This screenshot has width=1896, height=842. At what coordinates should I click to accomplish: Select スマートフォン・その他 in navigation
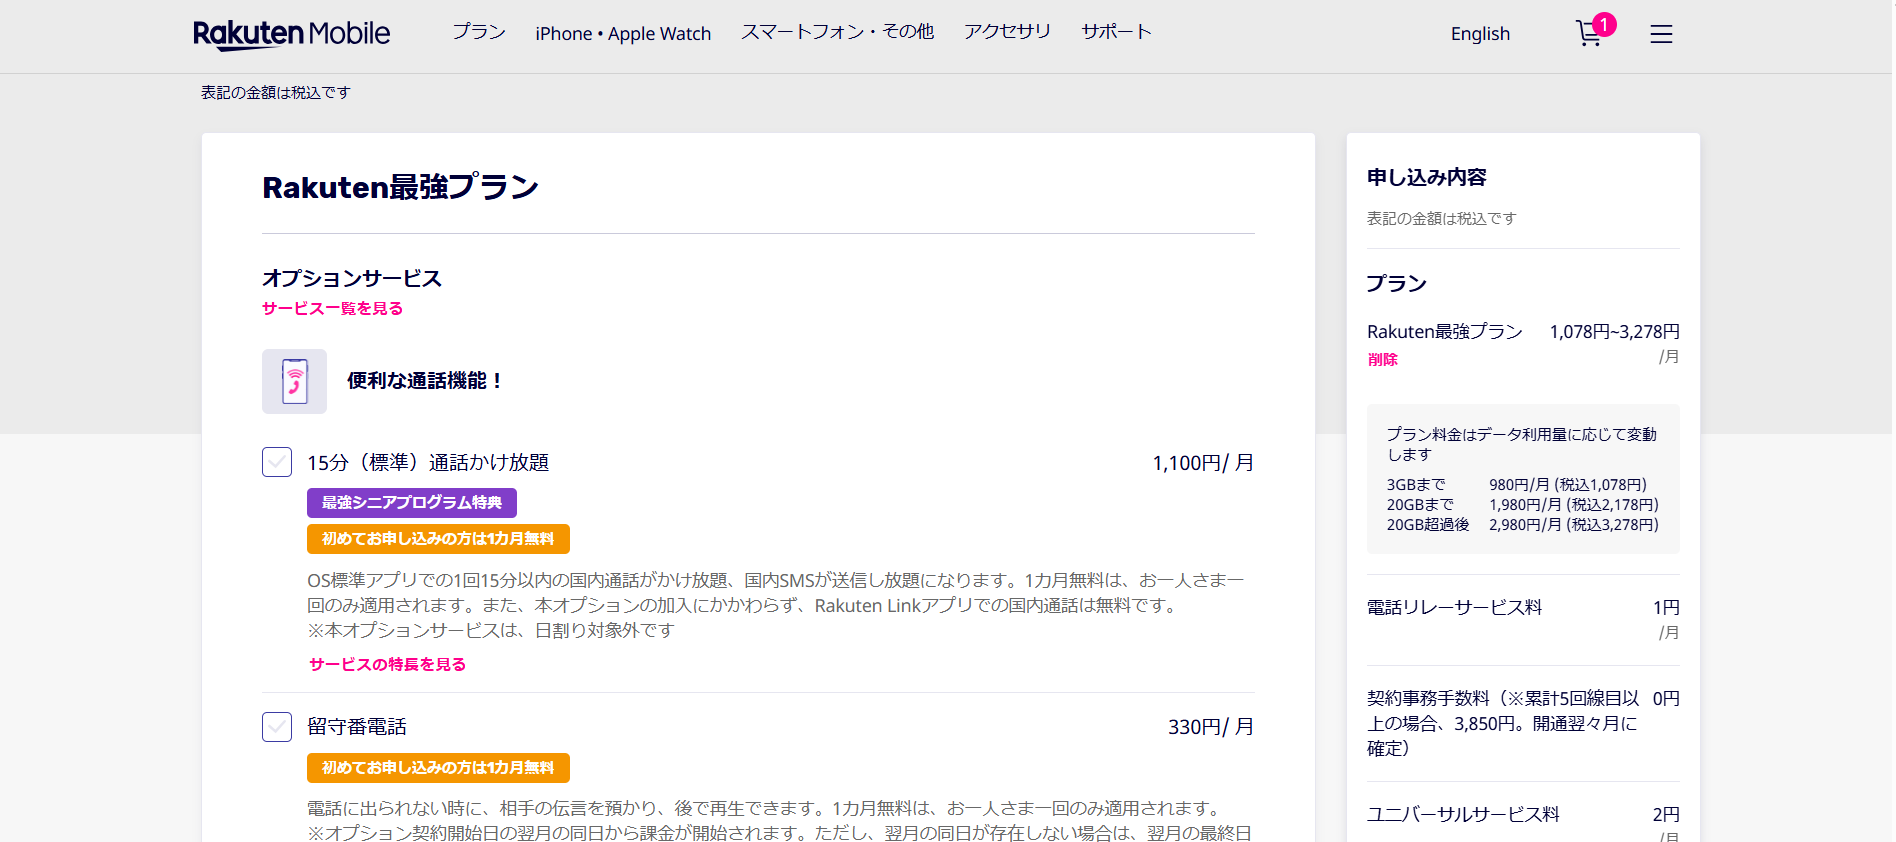click(837, 32)
